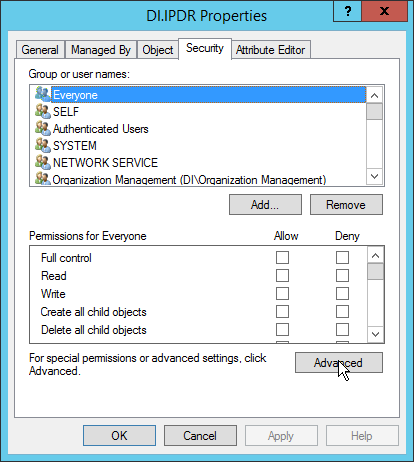414x462 pixels.
Task: Select the Everyone group icon
Action: (43, 95)
